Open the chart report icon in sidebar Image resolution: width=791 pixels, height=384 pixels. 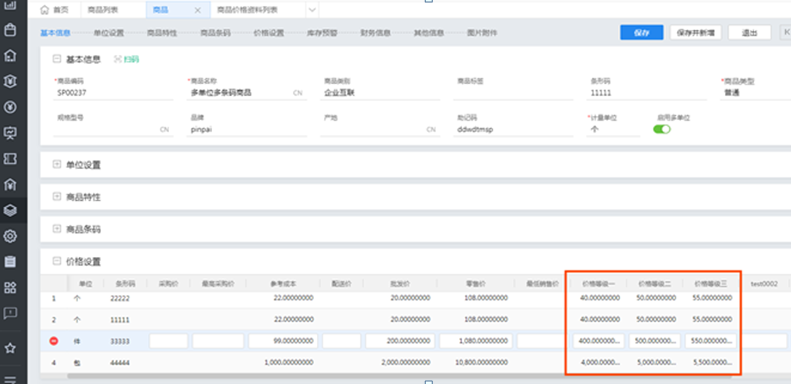pyautogui.click(x=10, y=6)
